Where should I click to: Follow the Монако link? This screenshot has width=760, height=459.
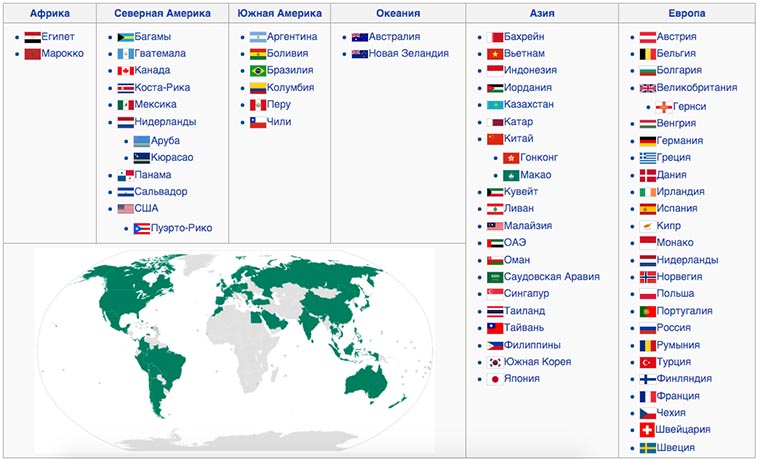675,242
